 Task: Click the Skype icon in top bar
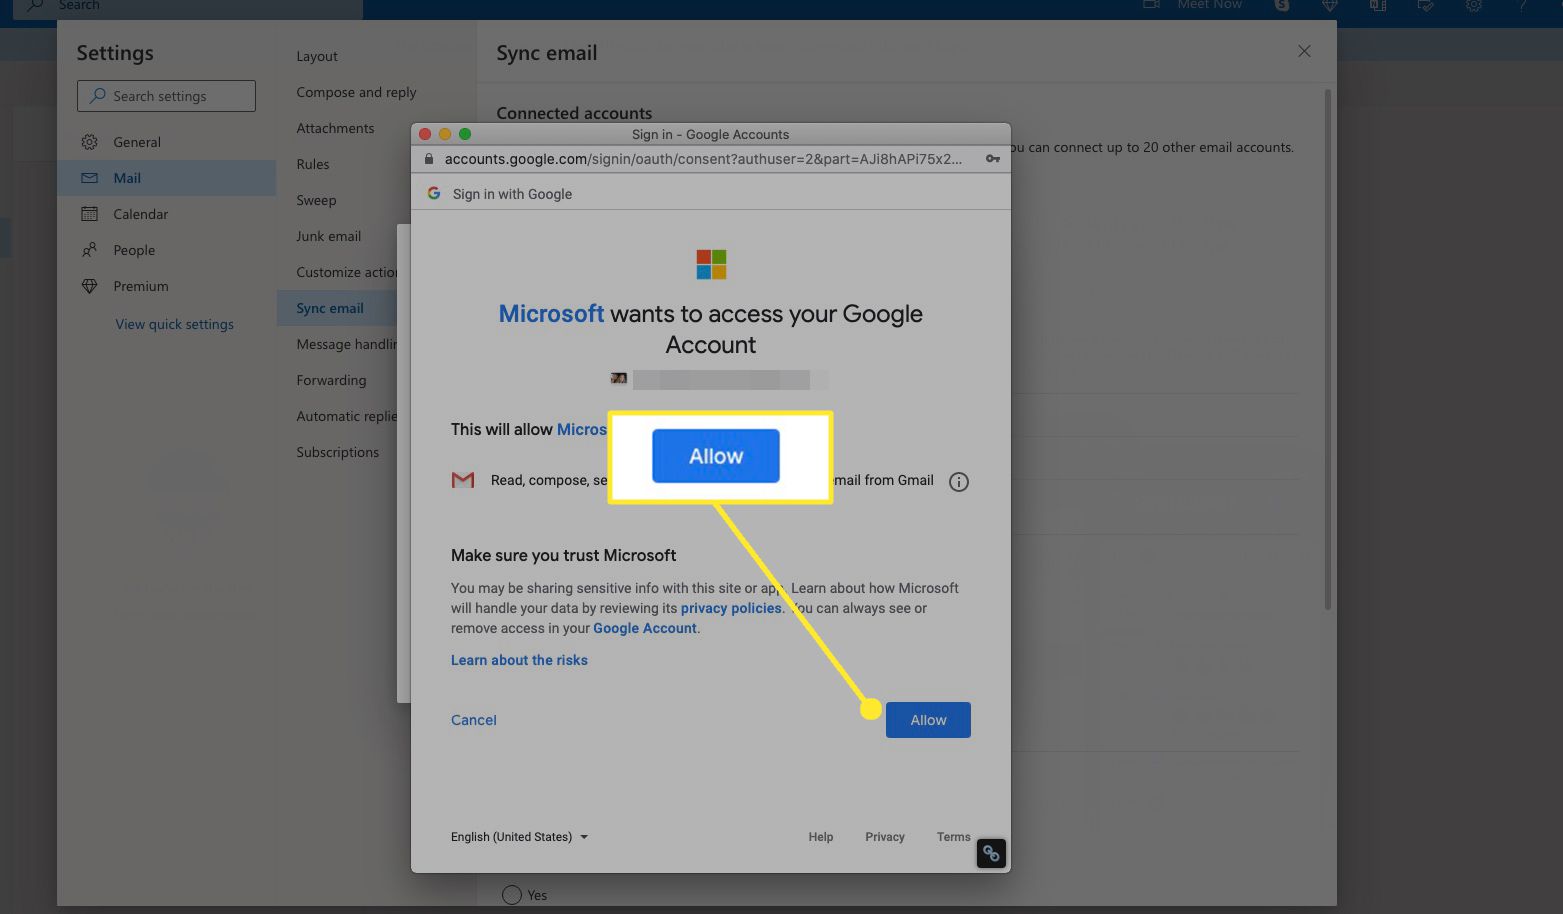[1282, 5]
